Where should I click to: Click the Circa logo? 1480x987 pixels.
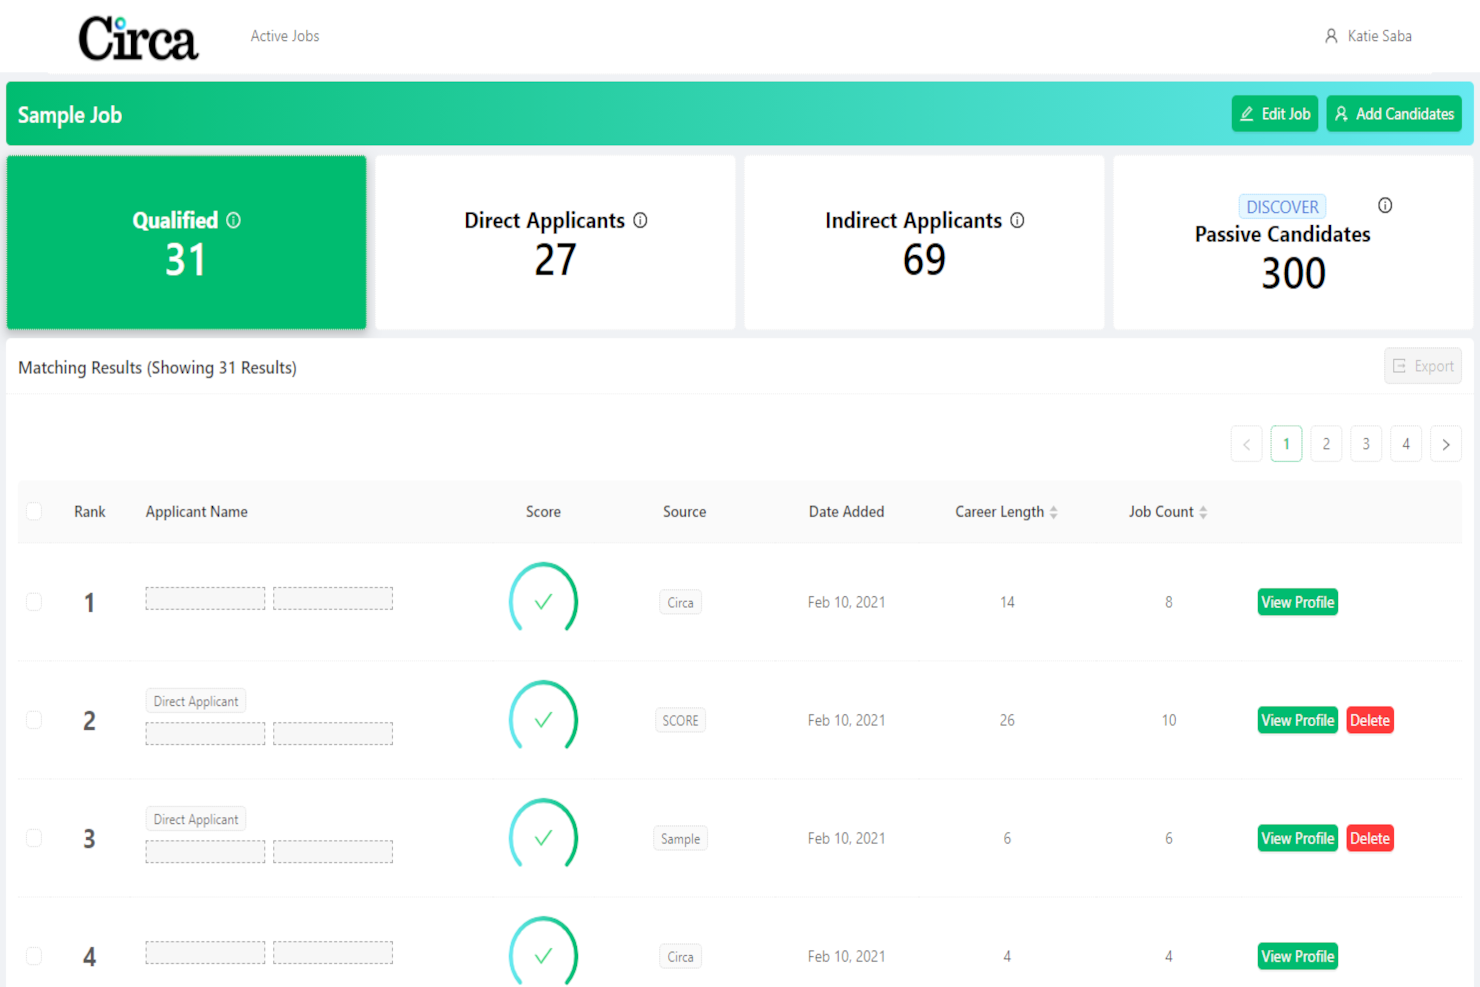click(x=138, y=39)
